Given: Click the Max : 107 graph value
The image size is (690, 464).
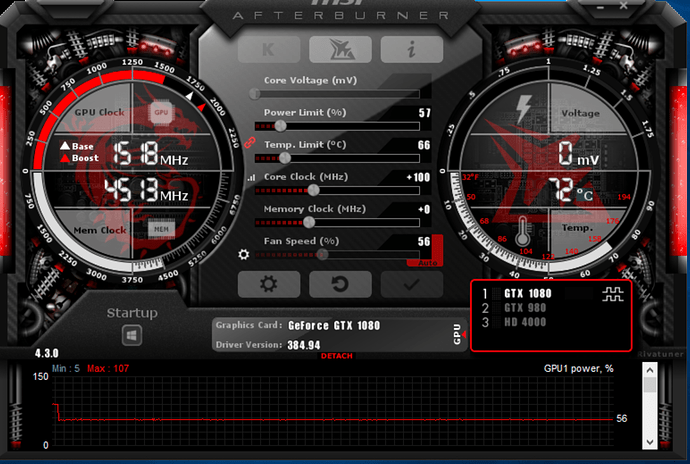Looking at the screenshot, I should [108, 368].
